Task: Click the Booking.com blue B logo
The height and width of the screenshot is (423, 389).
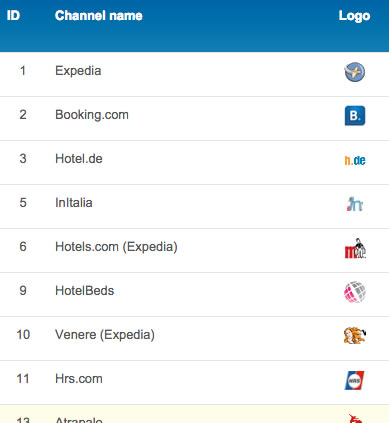Action: click(355, 116)
